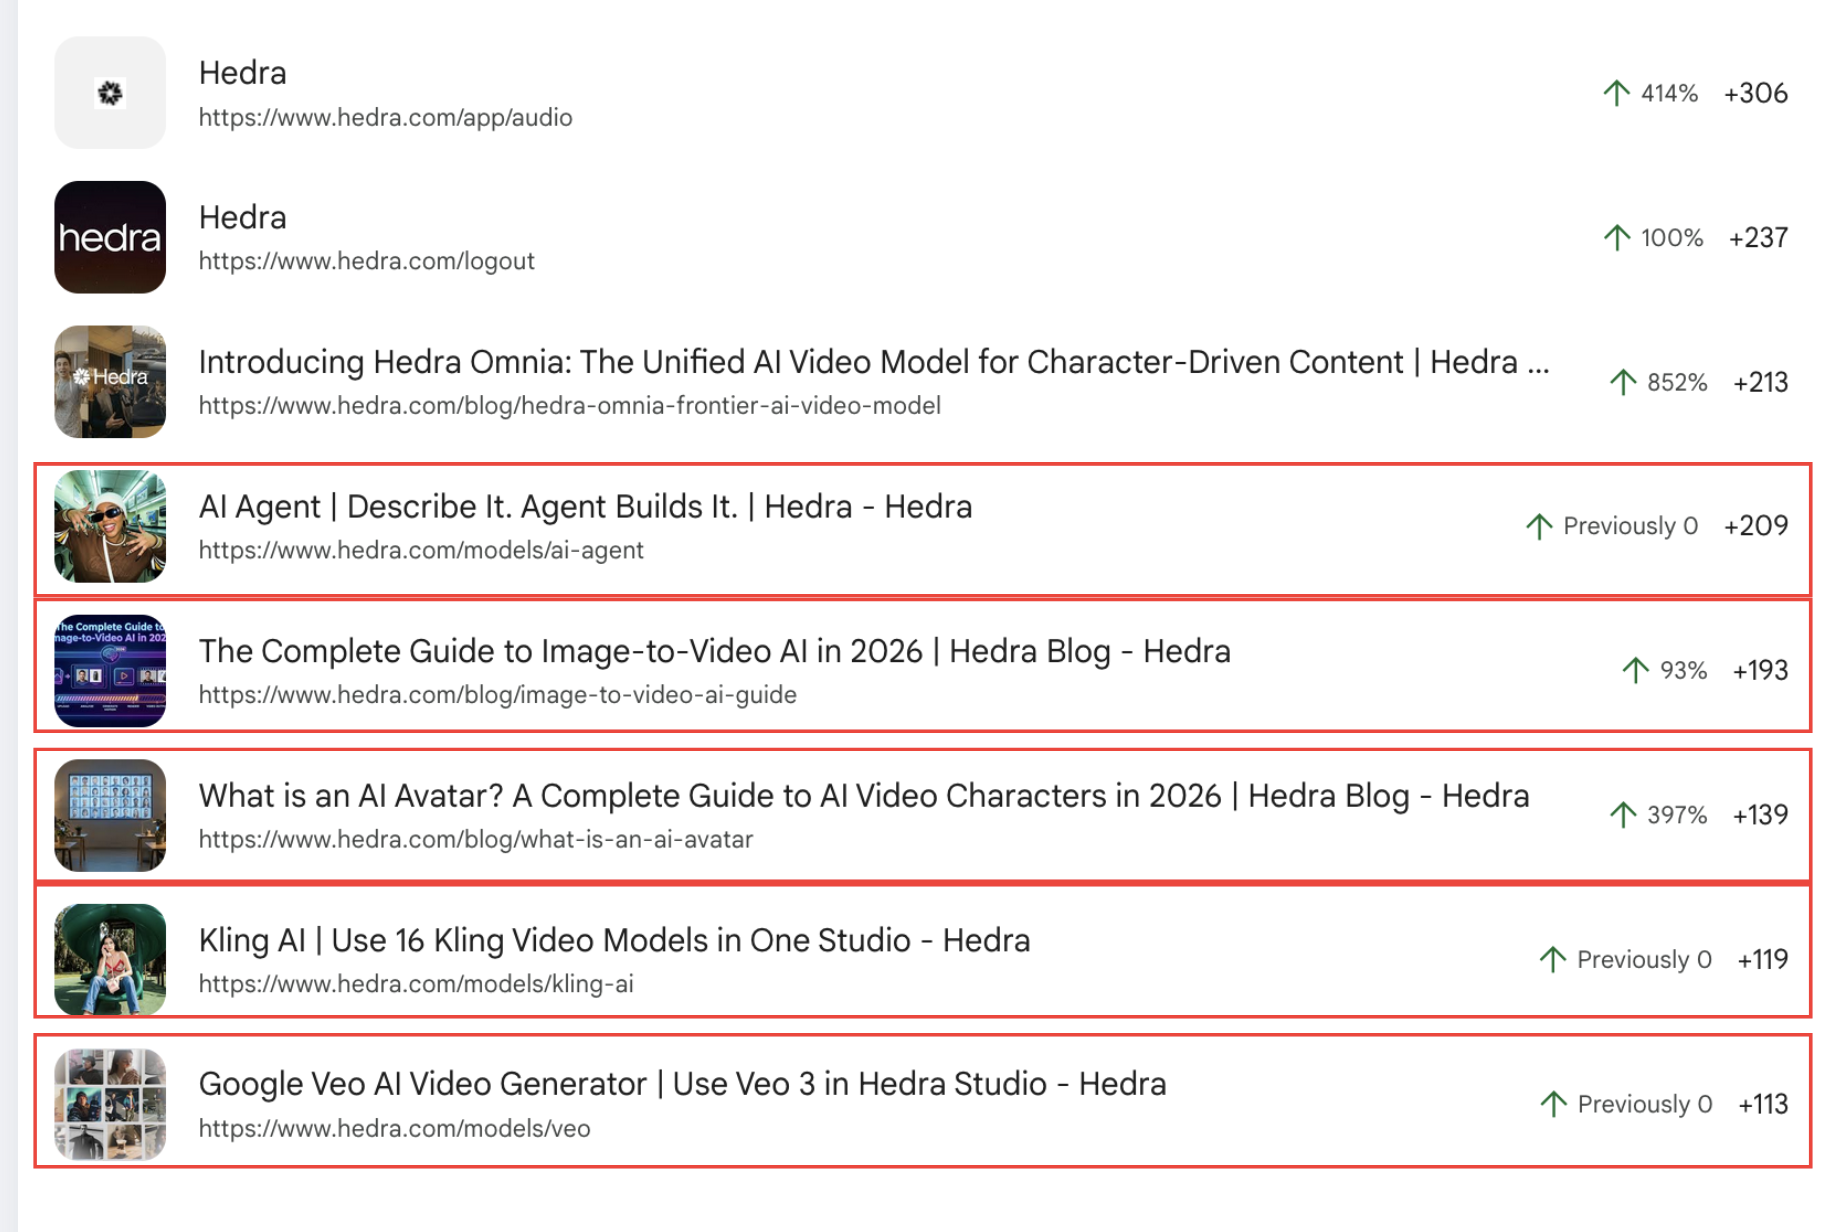Screen dimensions: 1824x1232
Task: Click the models/veo URL
Action: [394, 1128]
